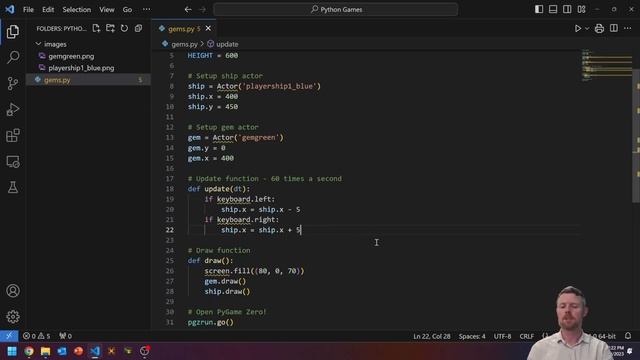Click the editor vertical scrollbar
This screenshot has width=640, height=360.
coord(636,135)
